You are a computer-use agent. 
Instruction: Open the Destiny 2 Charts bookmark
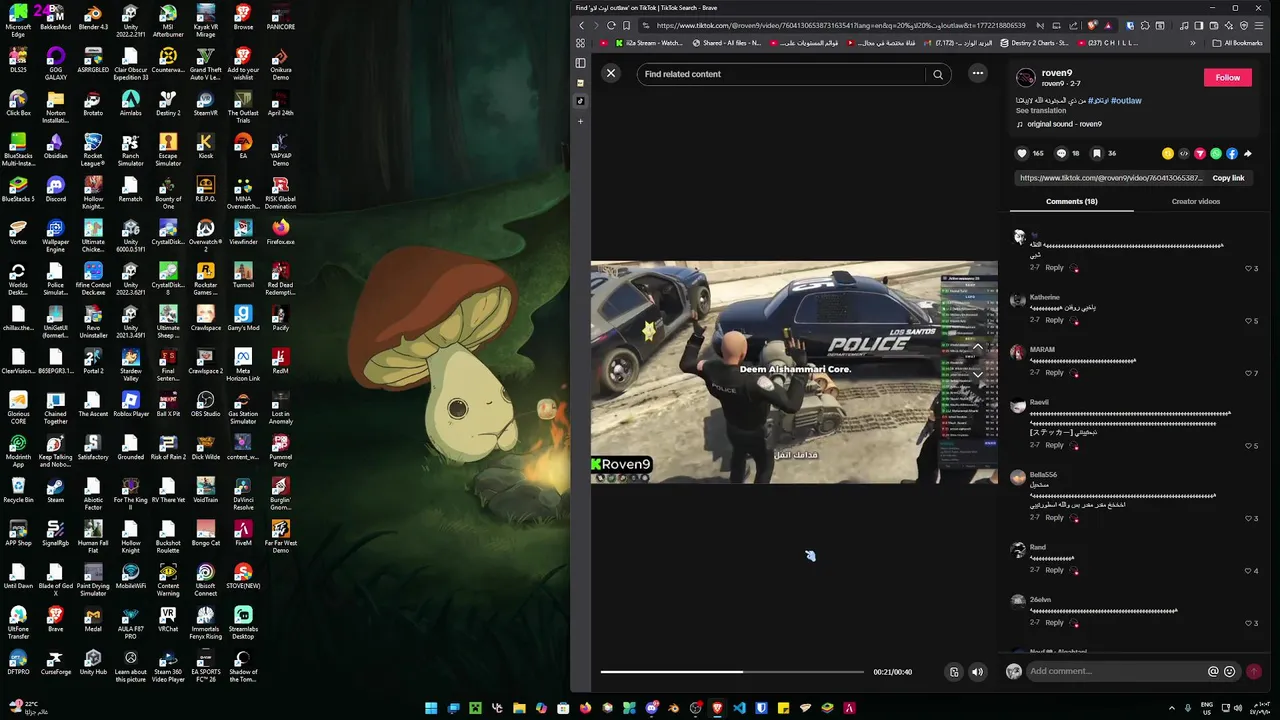1033,43
